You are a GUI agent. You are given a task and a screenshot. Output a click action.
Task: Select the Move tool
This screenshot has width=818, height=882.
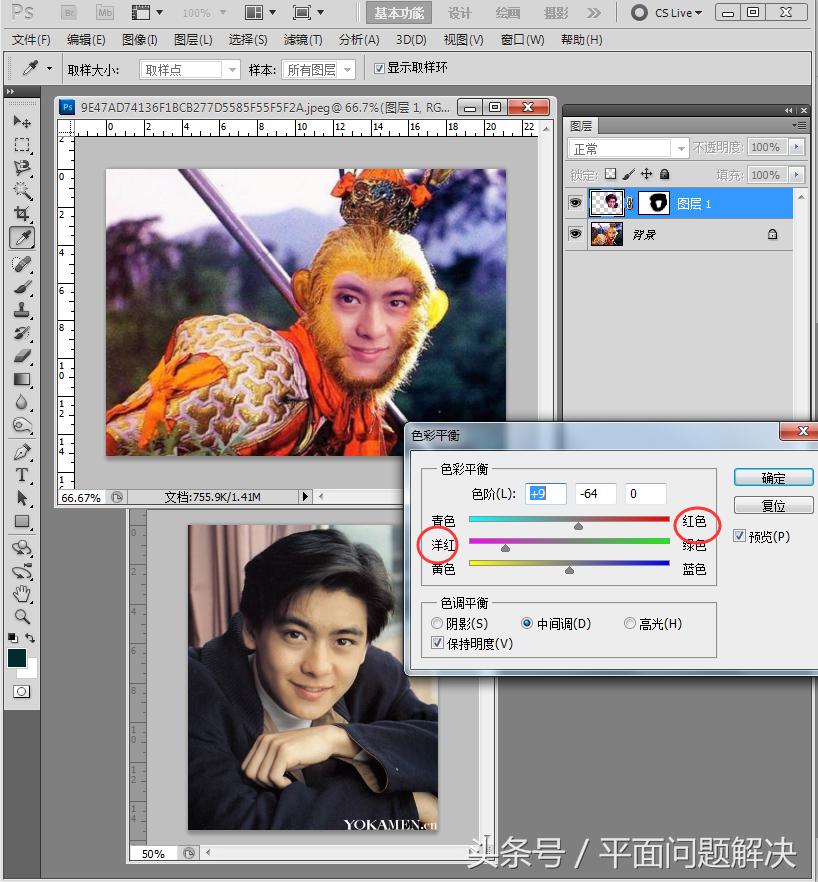22,121
